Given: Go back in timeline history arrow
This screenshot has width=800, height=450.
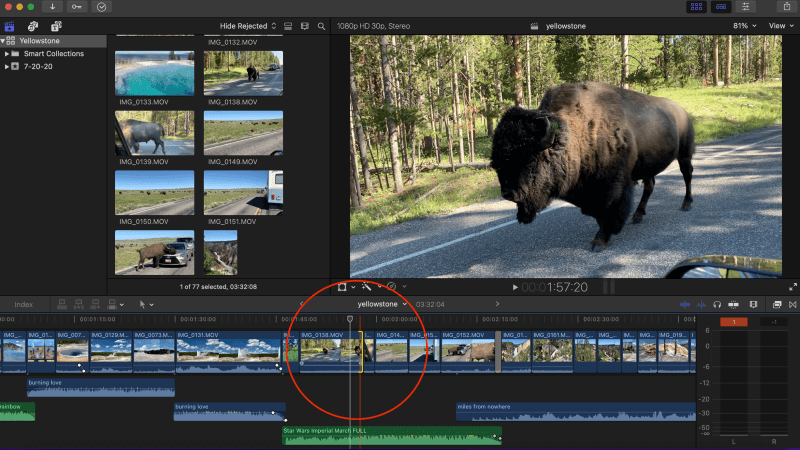Looking at the screenshot, I should (301, 304).
